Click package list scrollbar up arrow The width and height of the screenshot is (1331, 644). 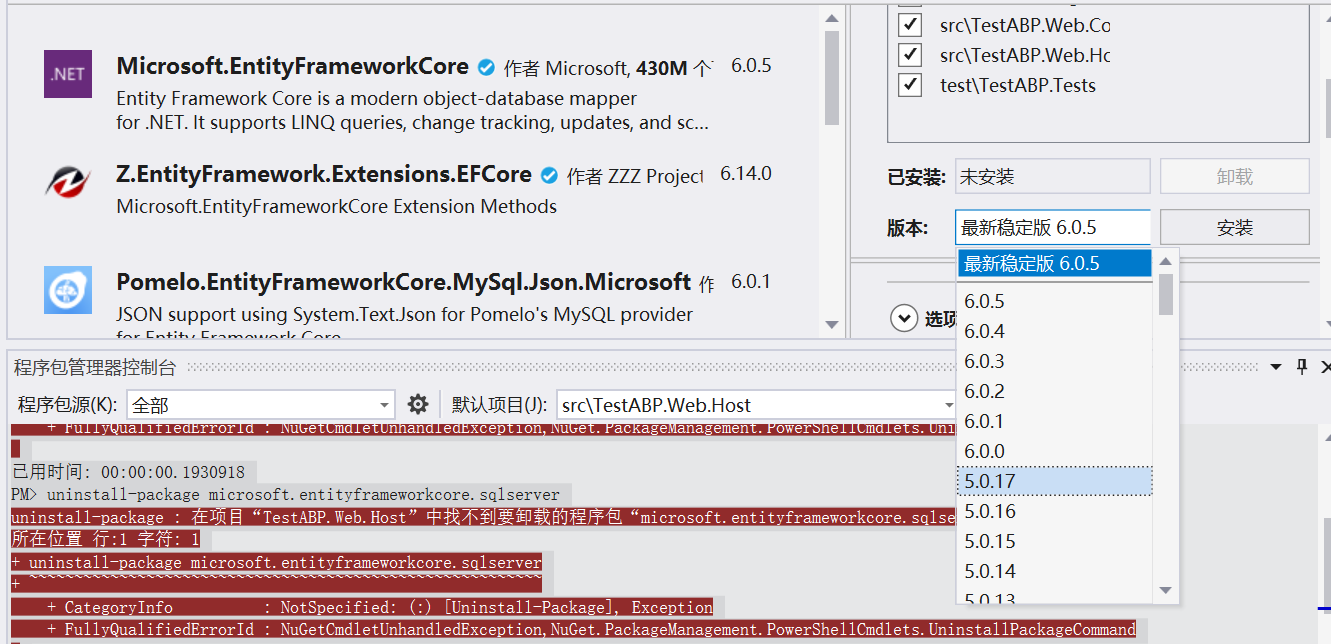(x=832, y=17)
